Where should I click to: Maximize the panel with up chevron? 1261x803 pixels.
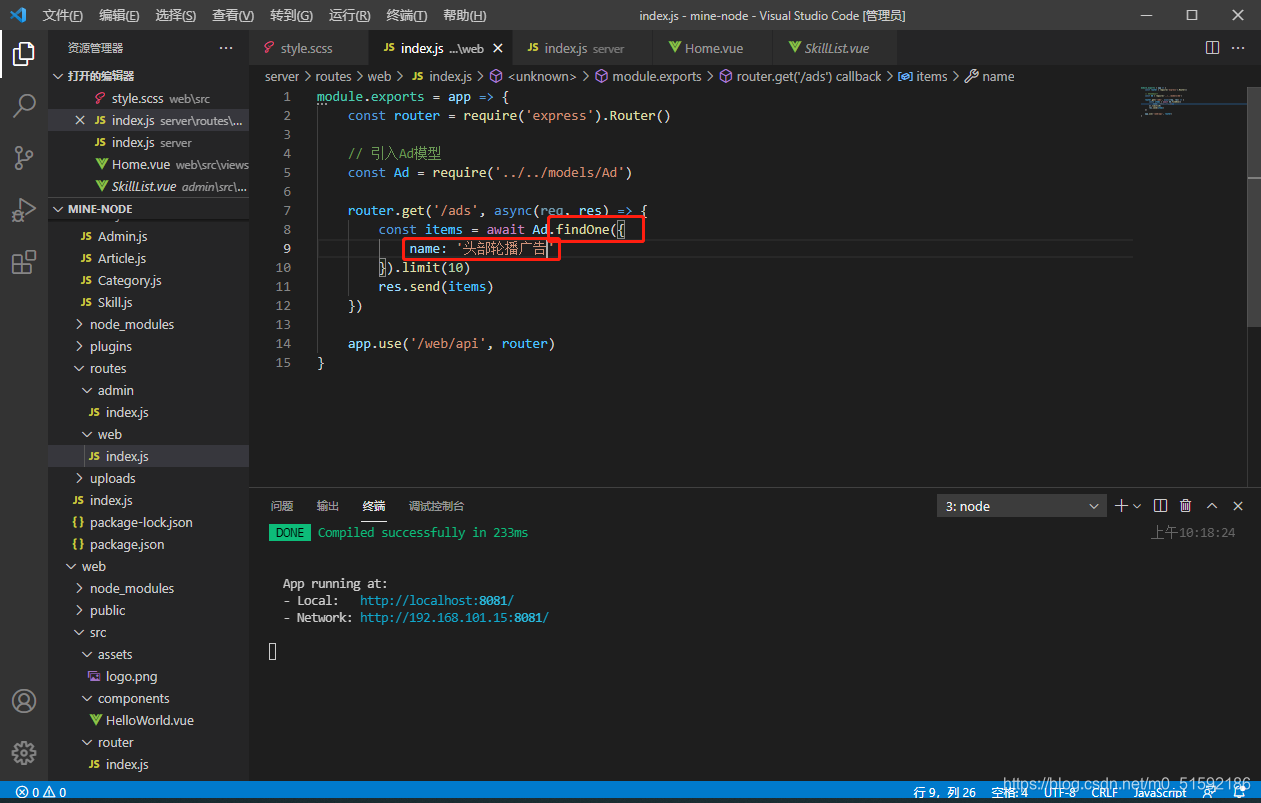[1212, 506]
